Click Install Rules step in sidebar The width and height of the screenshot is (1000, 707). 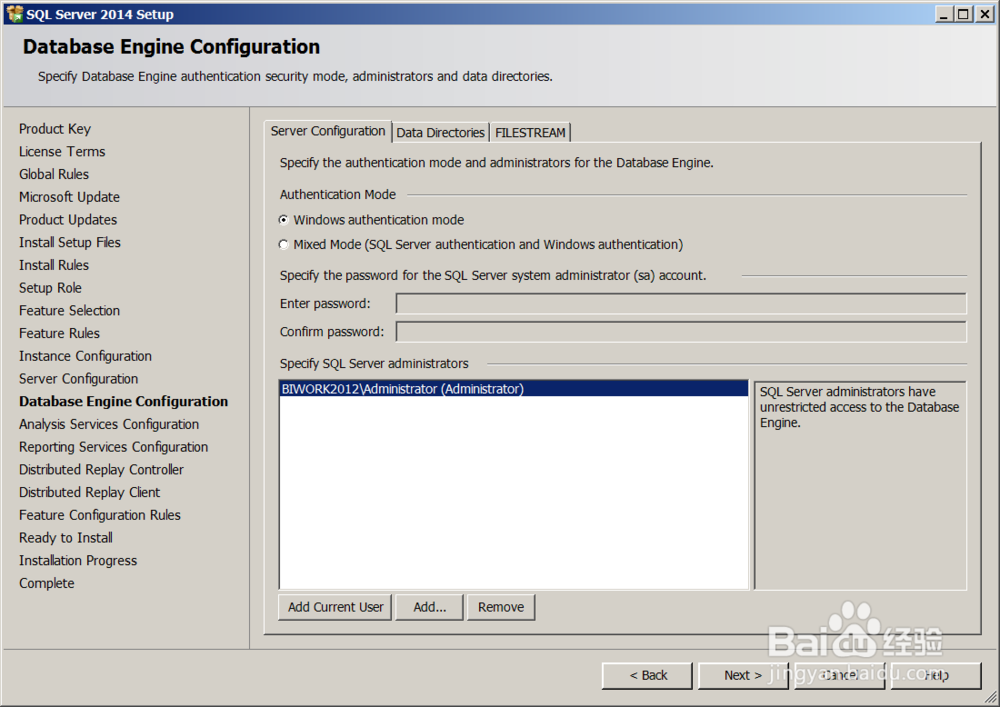click(x=54, y=265)
